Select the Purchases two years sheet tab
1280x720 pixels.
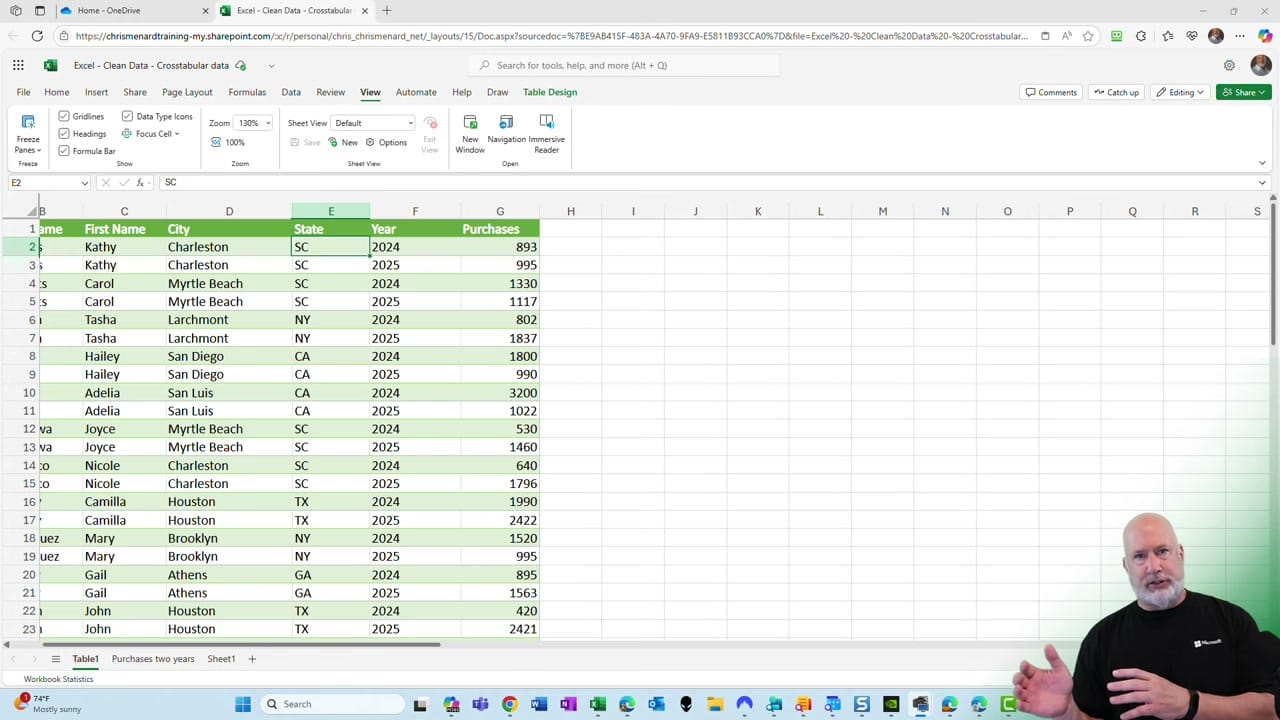pos(152,658)
